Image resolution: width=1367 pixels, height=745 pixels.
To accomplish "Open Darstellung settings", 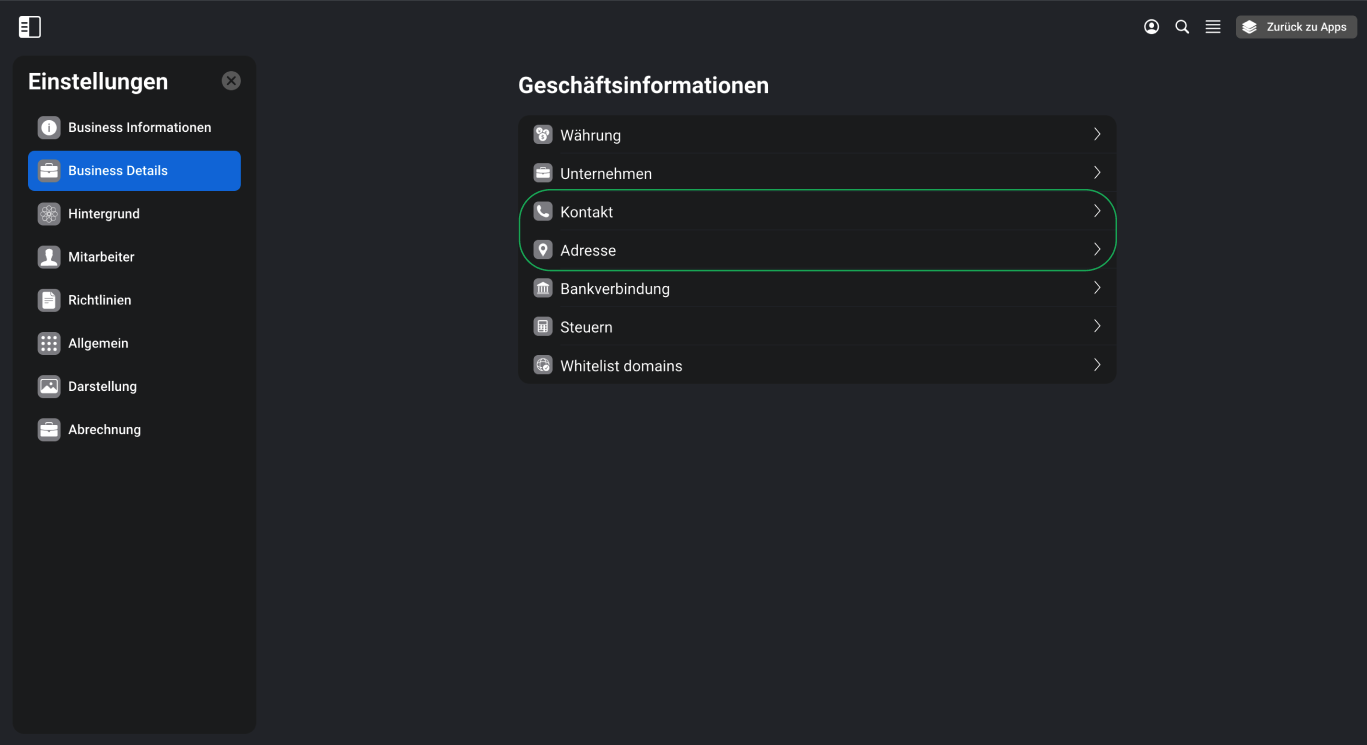I will click(134, 386).
